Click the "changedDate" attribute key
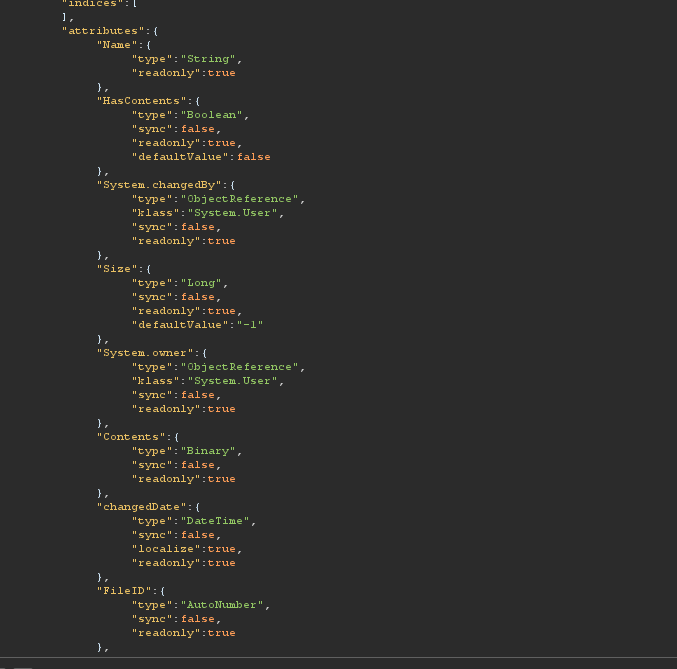Image resolution: width=677 pixels, height=669 pixels. 138,507
